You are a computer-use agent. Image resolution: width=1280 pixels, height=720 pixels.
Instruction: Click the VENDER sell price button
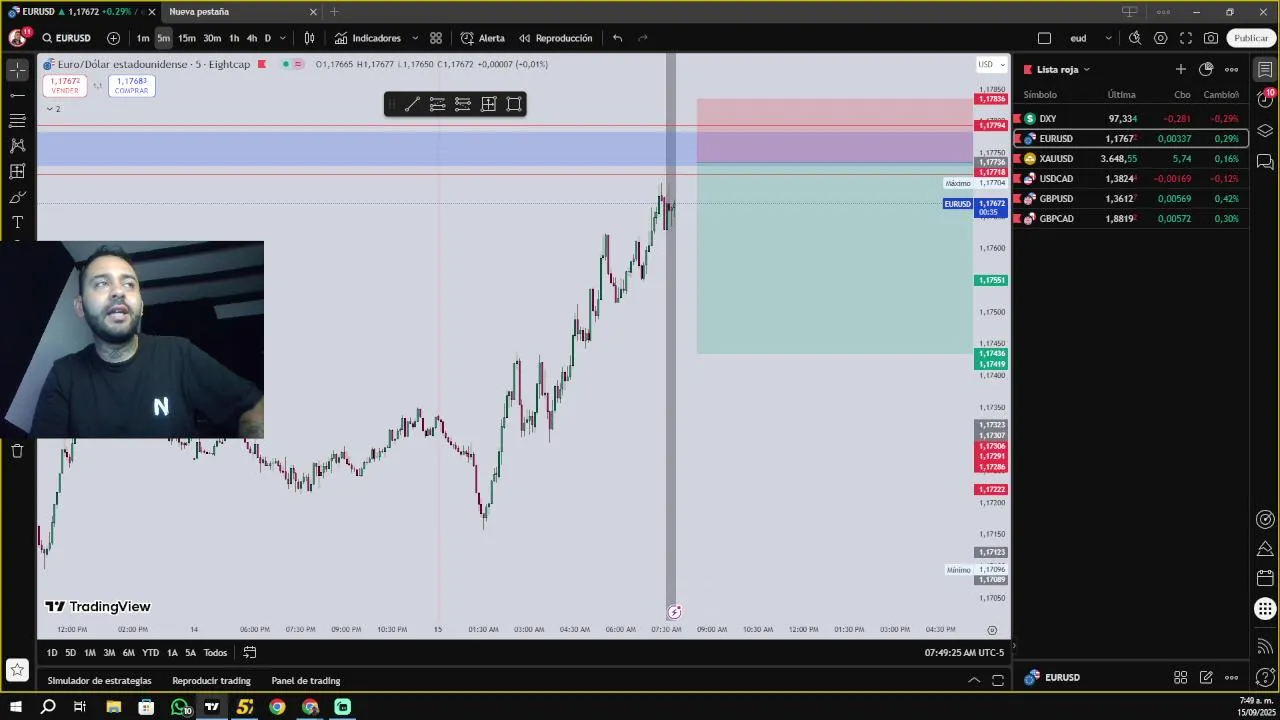click(x=64, y=86)
